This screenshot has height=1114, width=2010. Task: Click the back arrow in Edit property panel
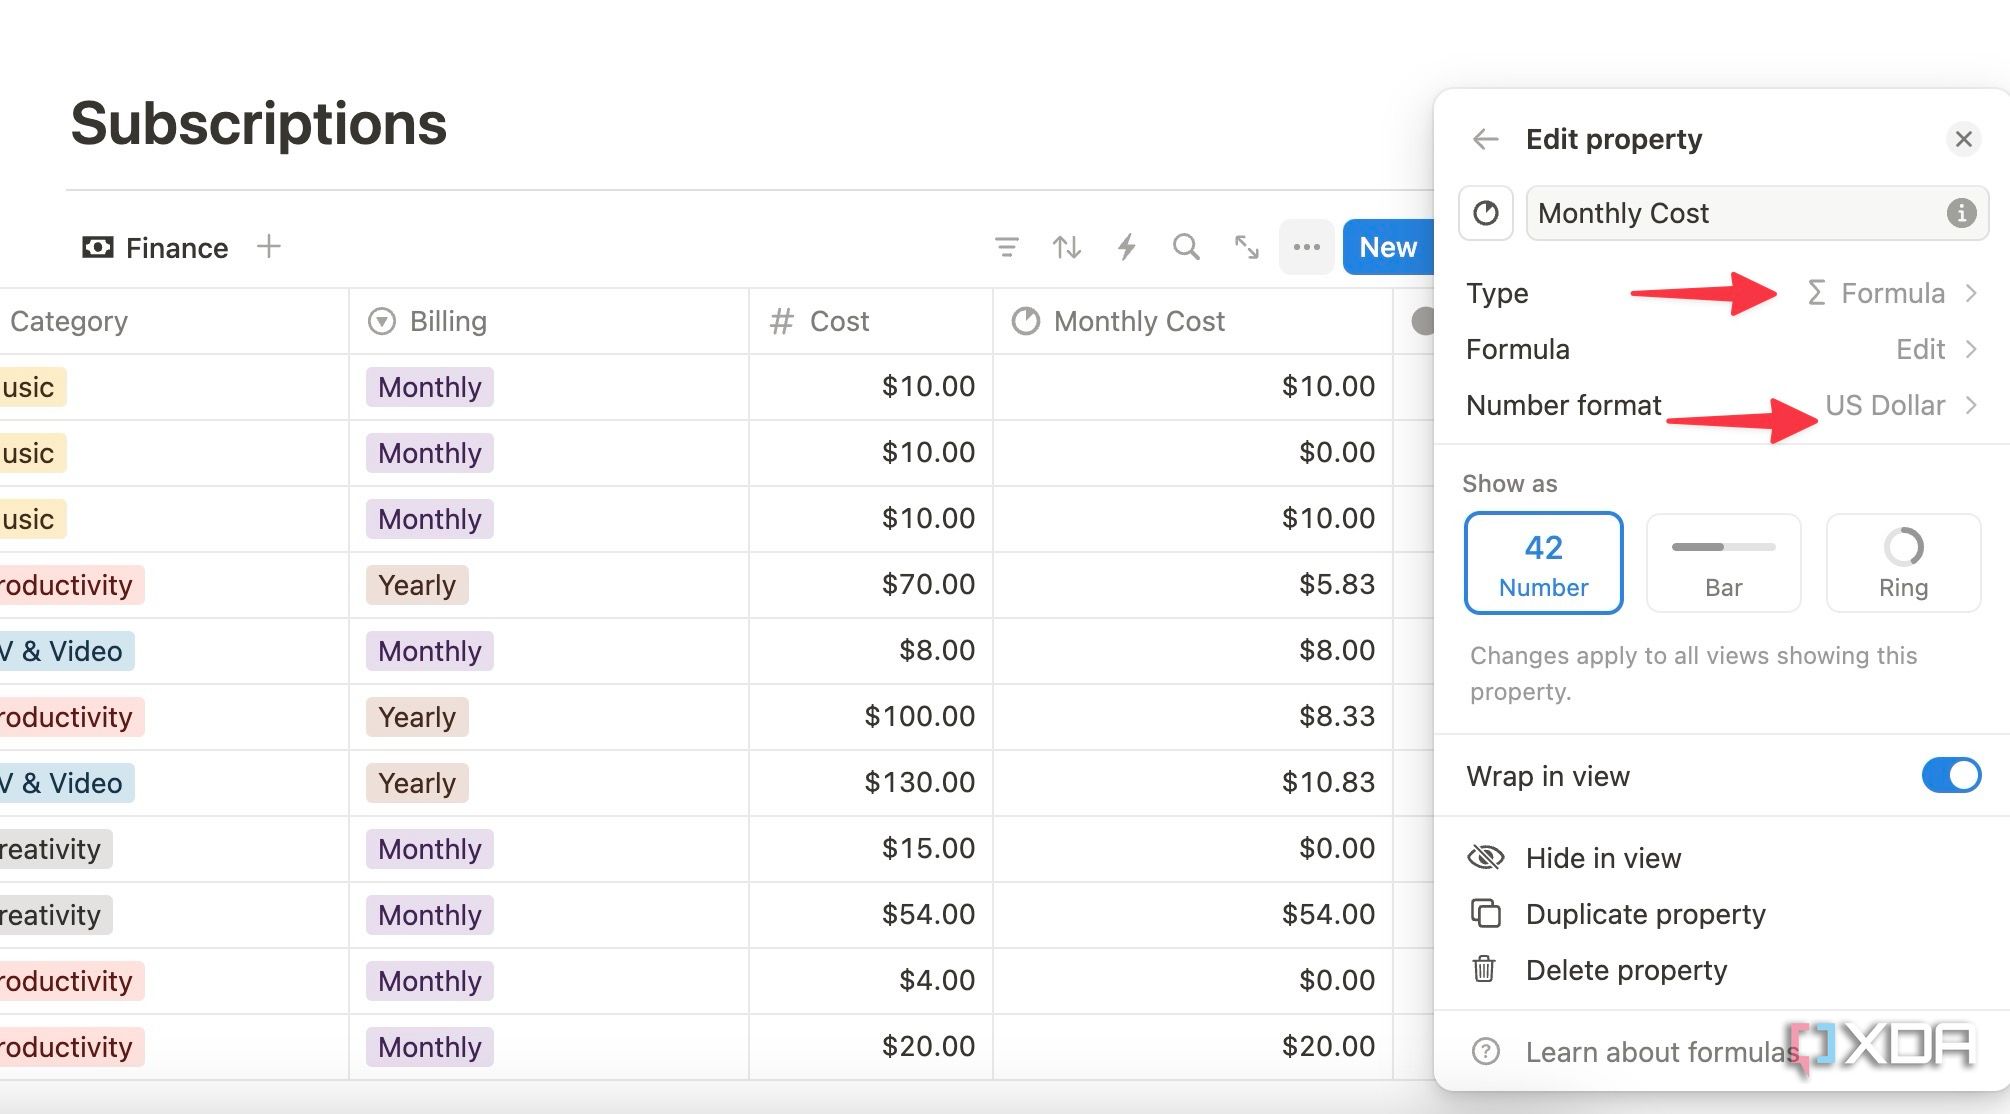point(1486,139)
